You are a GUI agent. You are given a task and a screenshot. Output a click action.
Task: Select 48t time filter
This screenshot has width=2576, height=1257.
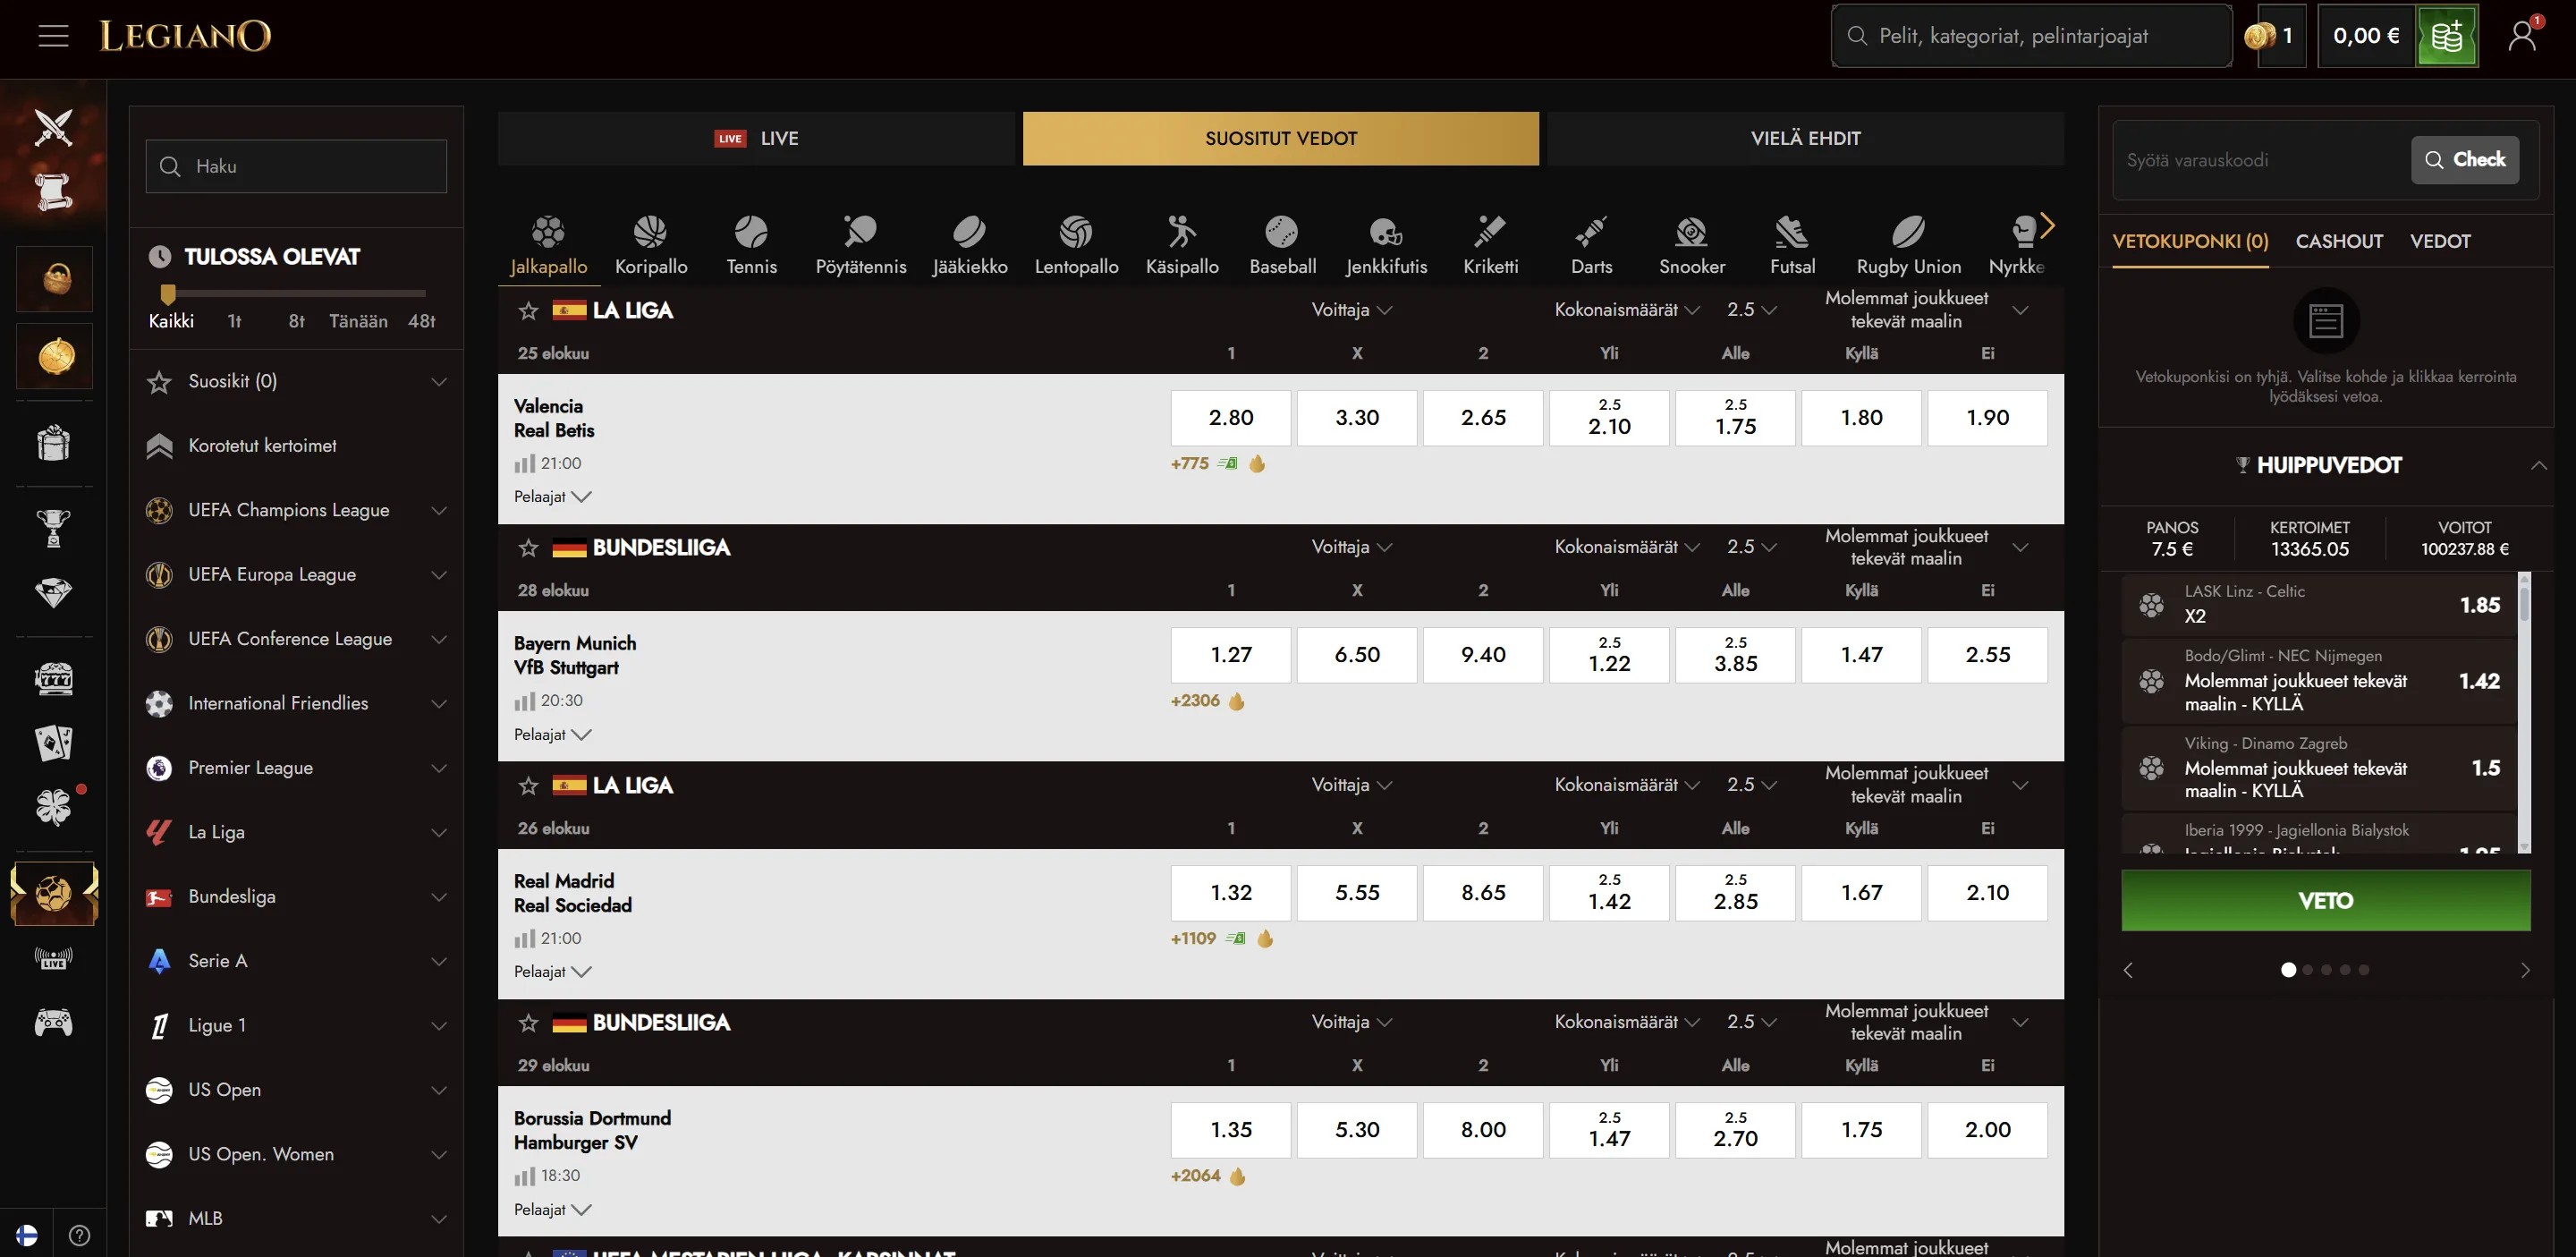422,321
